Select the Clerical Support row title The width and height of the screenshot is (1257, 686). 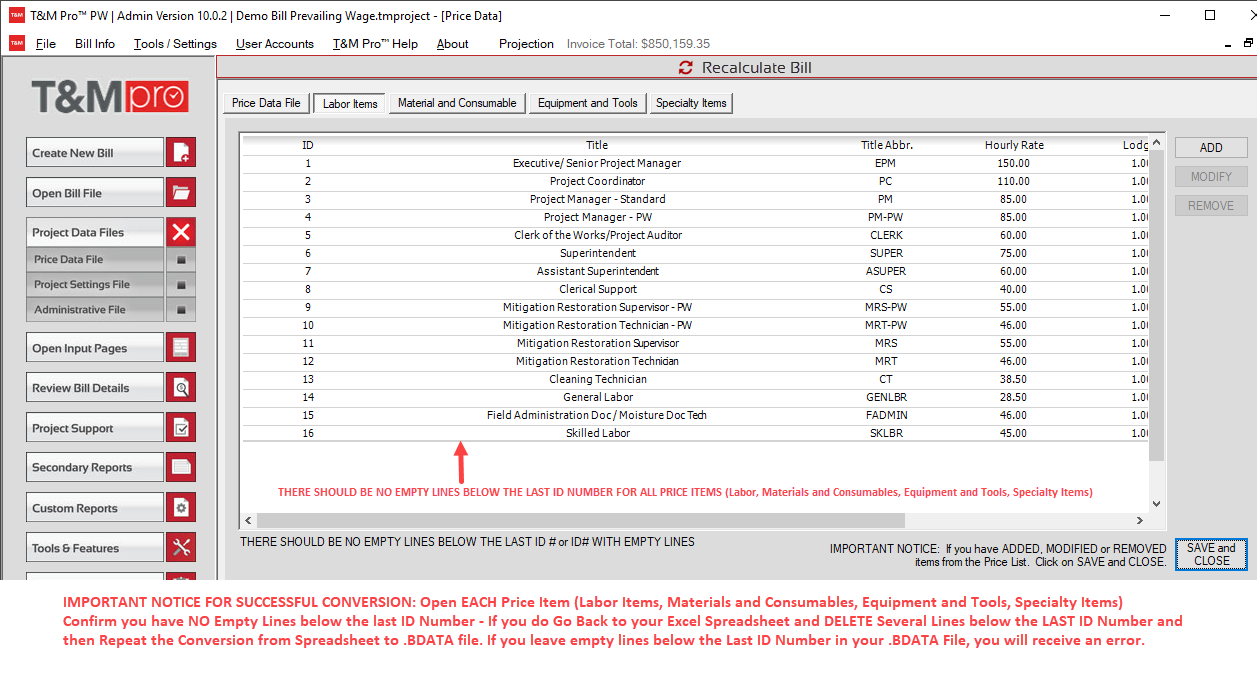pos(597,289)
